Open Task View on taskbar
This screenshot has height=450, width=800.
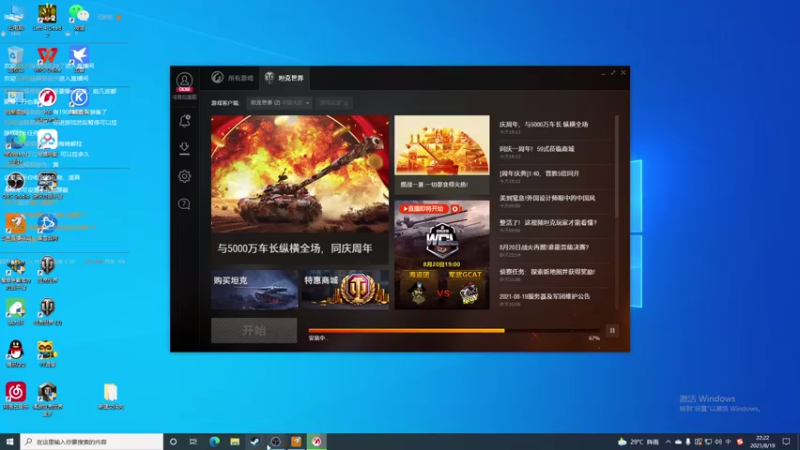pos(193,442)
